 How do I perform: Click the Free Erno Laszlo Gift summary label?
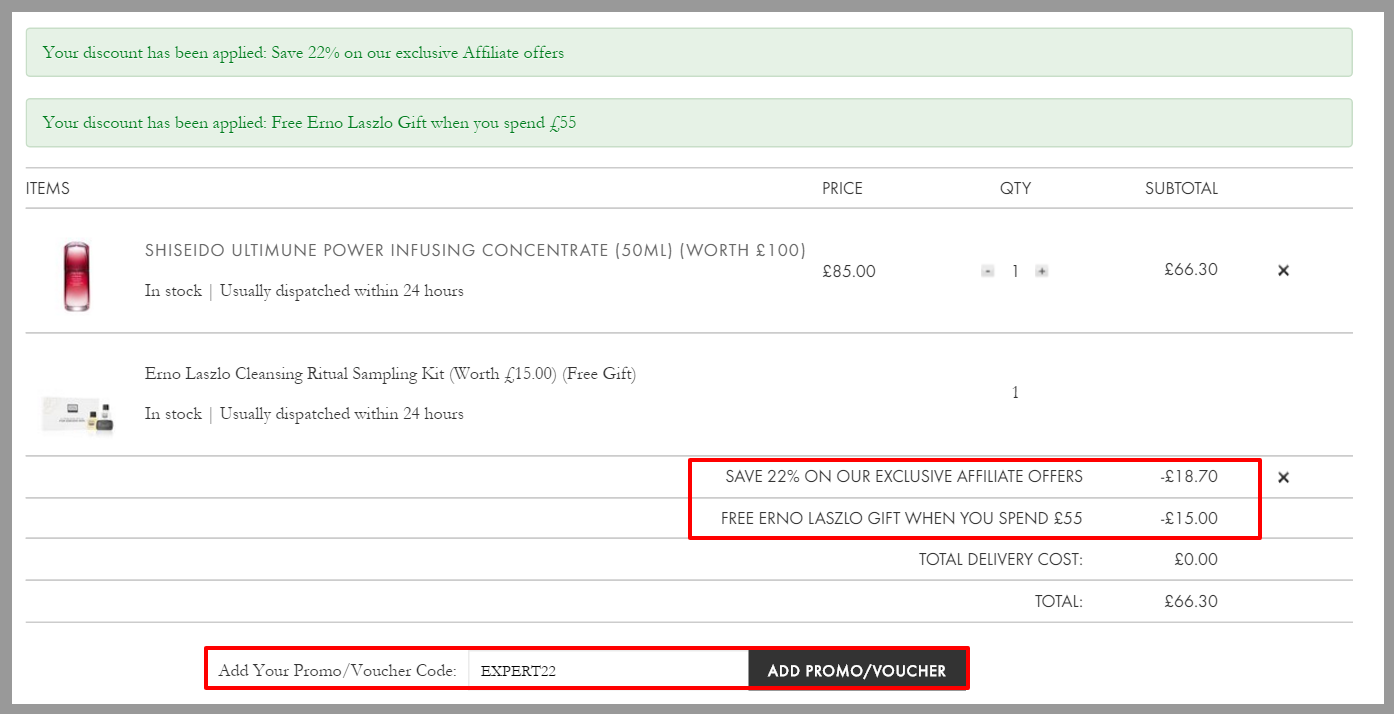click(902, 518)
